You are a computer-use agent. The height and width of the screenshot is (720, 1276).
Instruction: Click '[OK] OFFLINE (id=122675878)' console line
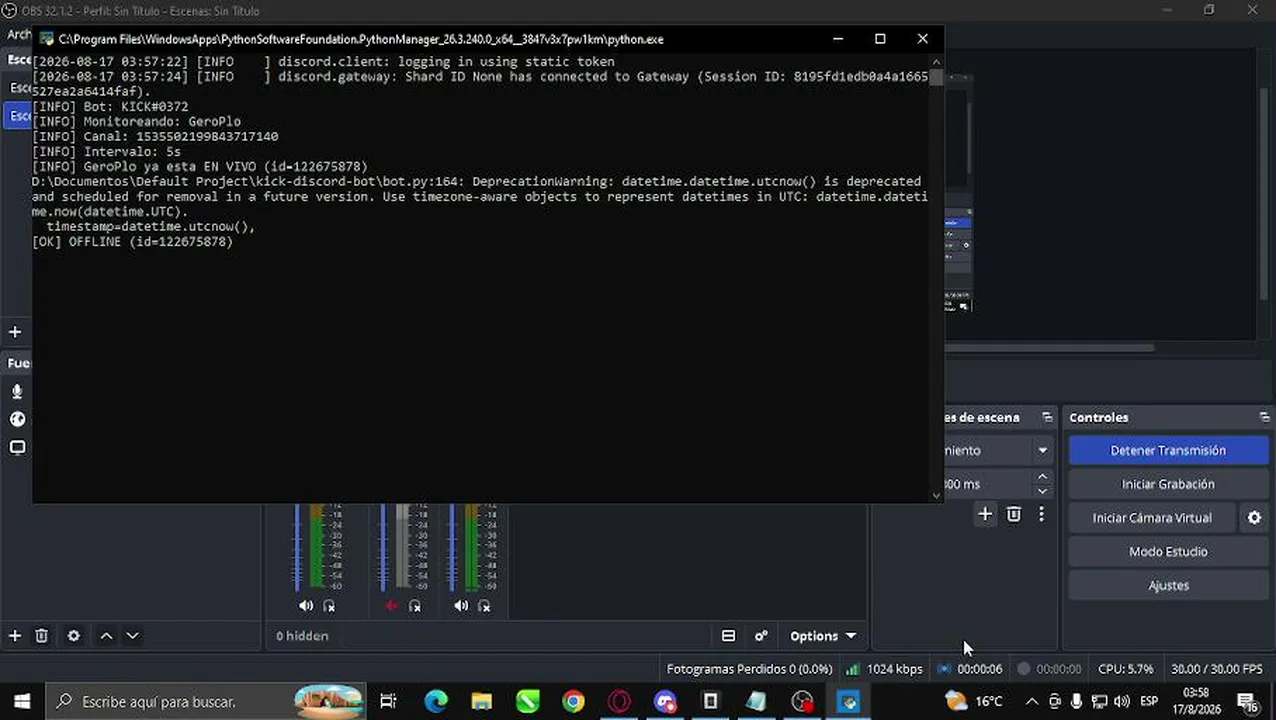(x=132, y=242)
